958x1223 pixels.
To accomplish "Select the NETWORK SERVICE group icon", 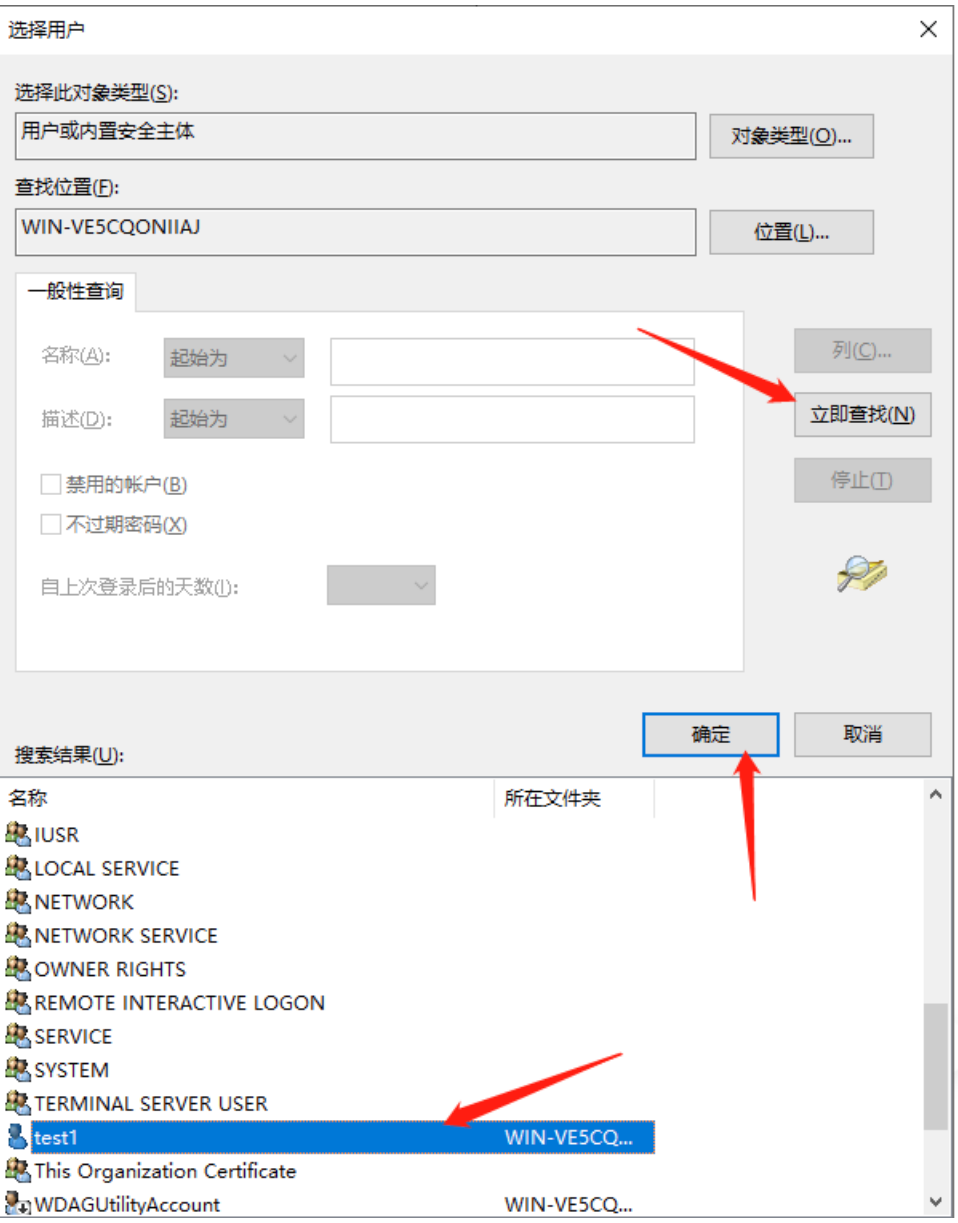I will [18, 935].
